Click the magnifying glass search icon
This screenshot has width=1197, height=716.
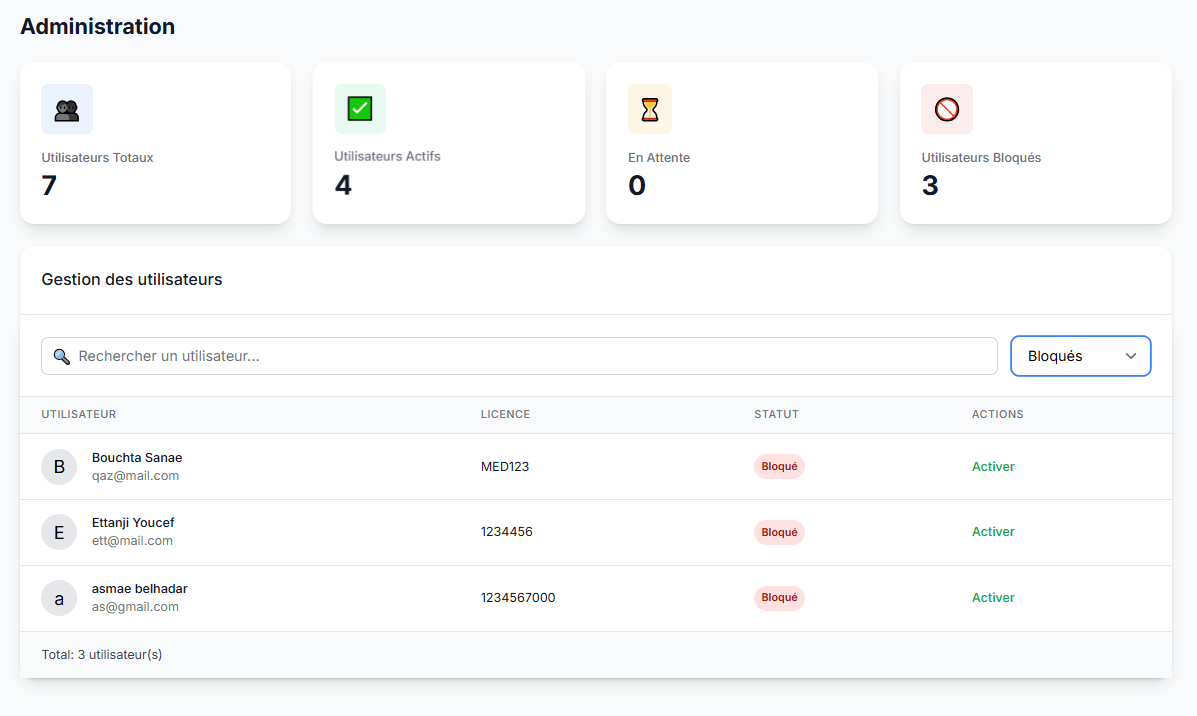(x=61, y=356)
